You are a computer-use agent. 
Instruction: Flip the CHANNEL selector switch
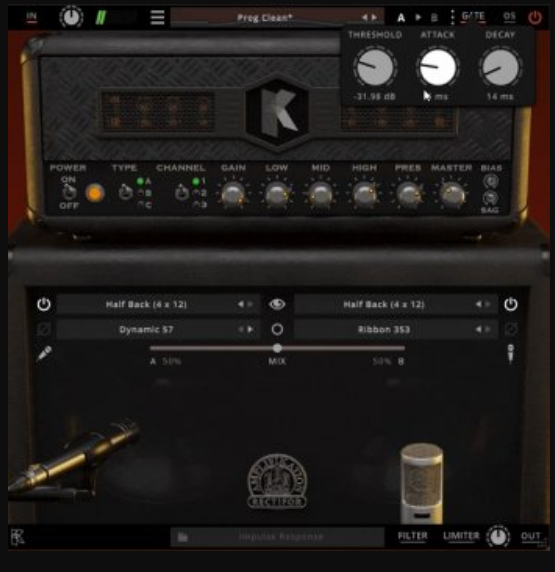pyautogui.click(x=182, y=192)
